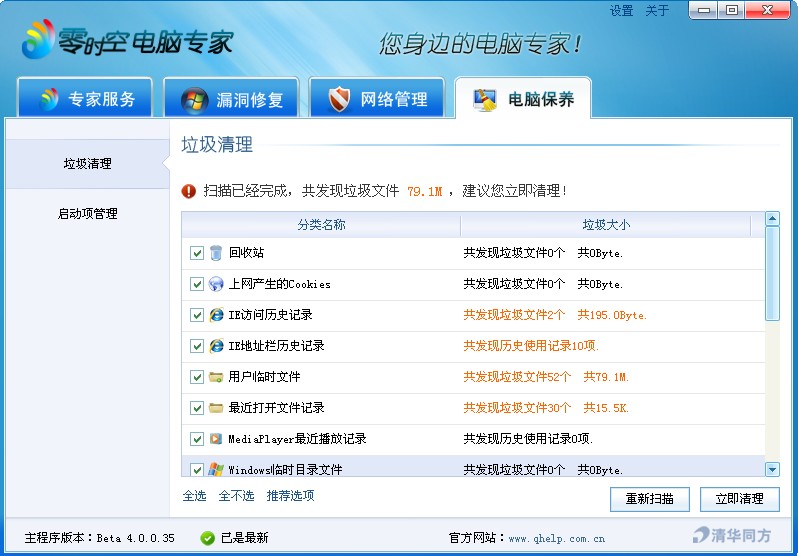The image size is (798, 556).
Task: Toggle the Windows临时目录文件 checkbox
Action: (x=196, y=469)
